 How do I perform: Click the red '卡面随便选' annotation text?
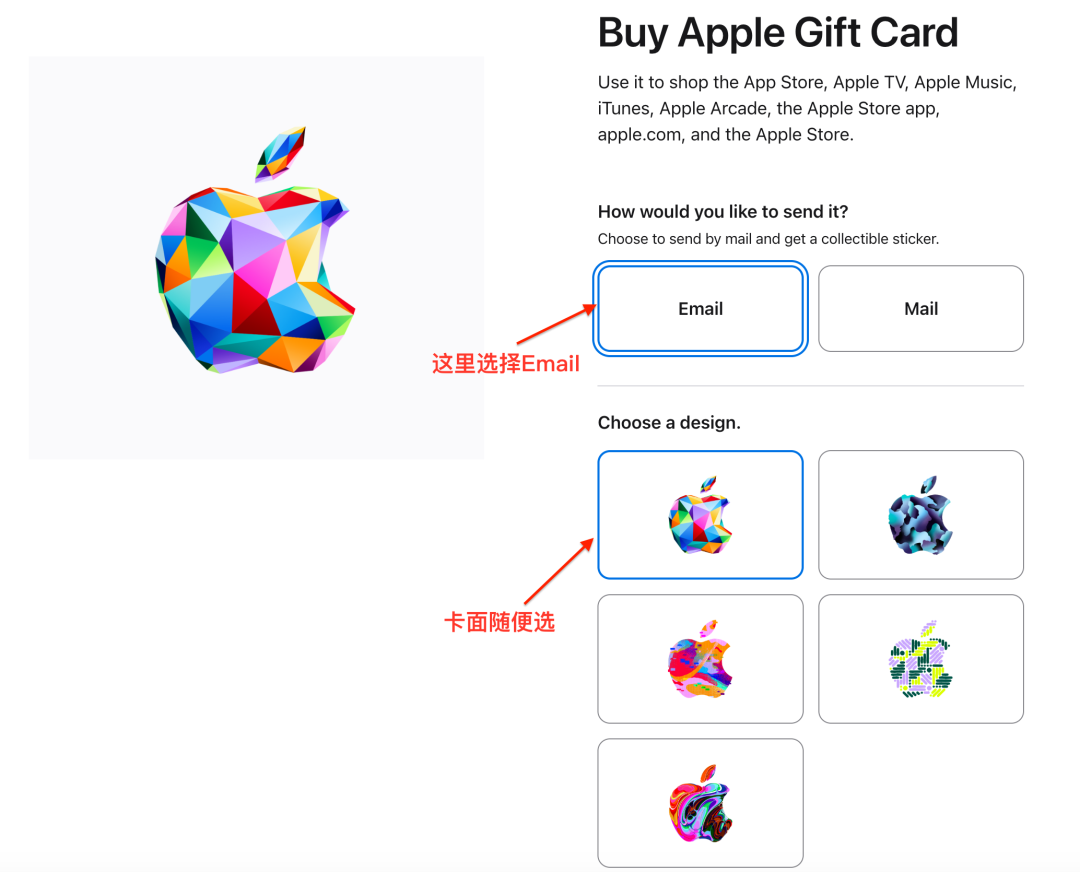(499, 622)
